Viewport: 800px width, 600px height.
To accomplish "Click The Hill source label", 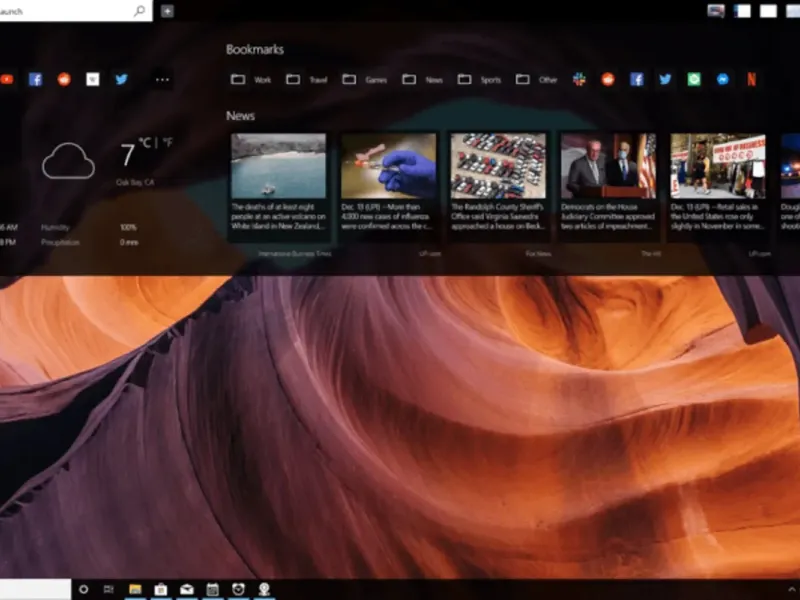I will (651, 254).
